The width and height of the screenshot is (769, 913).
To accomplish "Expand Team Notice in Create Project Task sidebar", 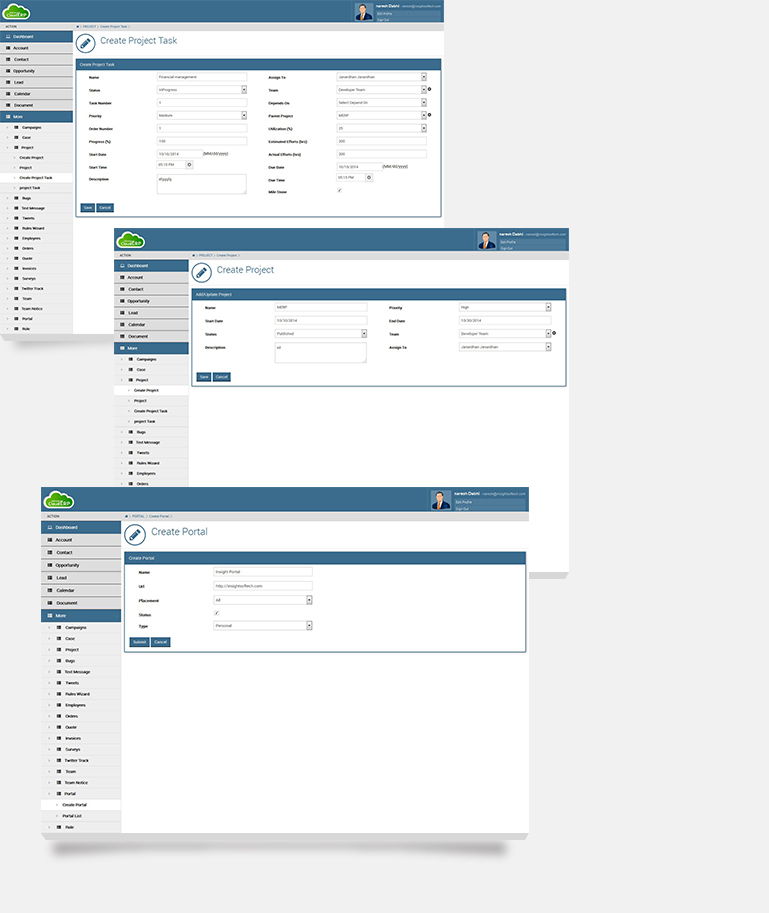I will click(36, 309).
